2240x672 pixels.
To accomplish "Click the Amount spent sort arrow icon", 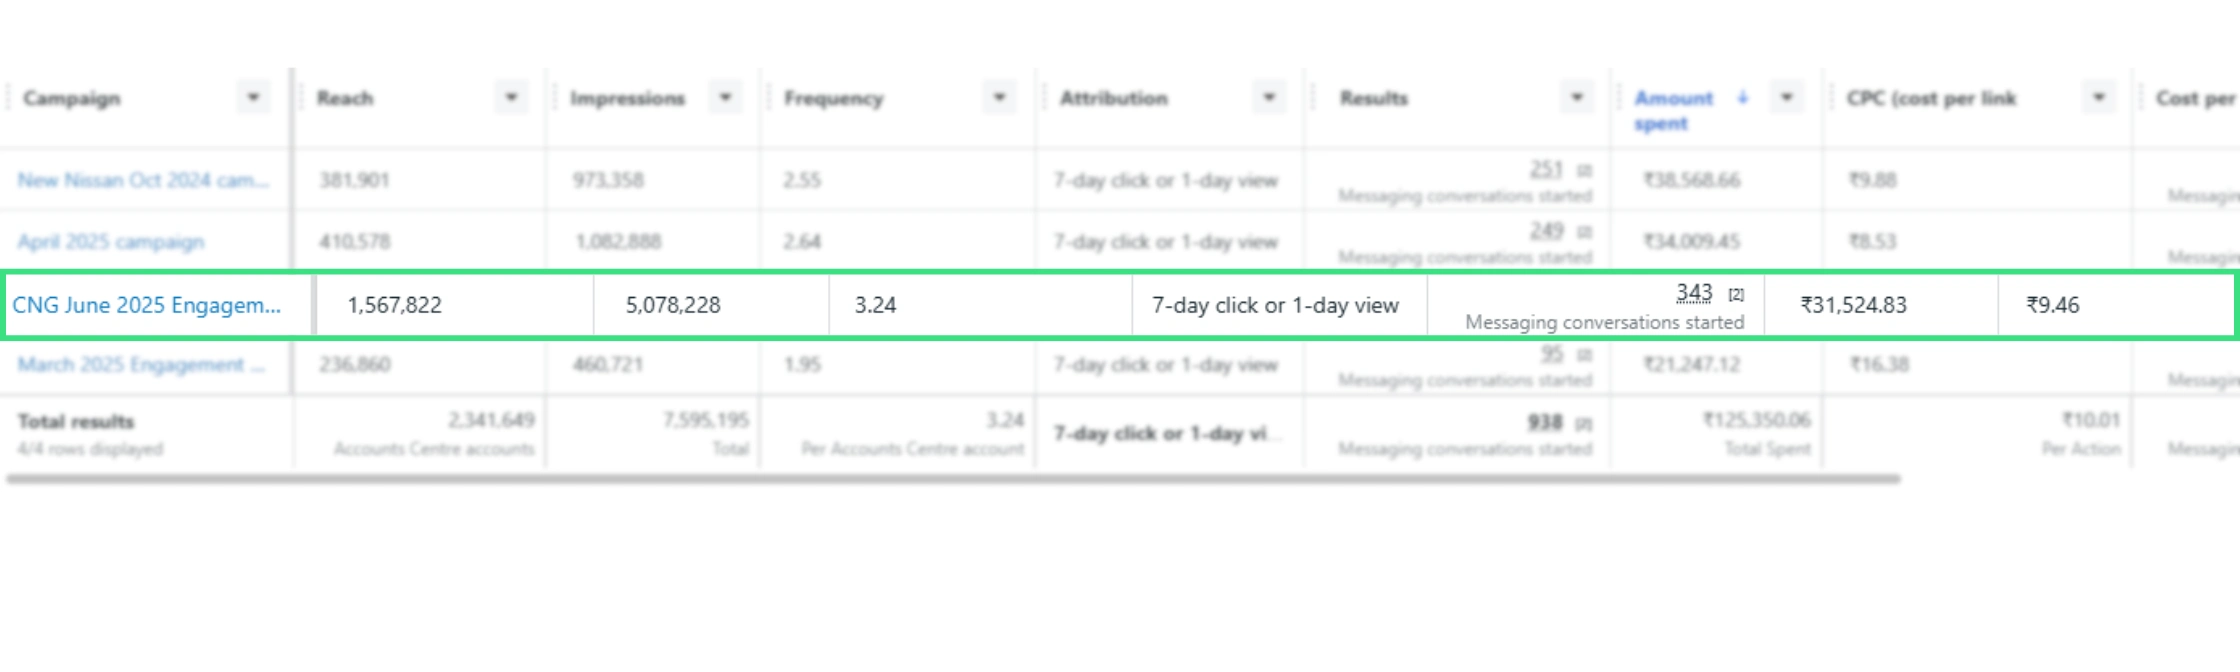I will [x=1743, y=98].
